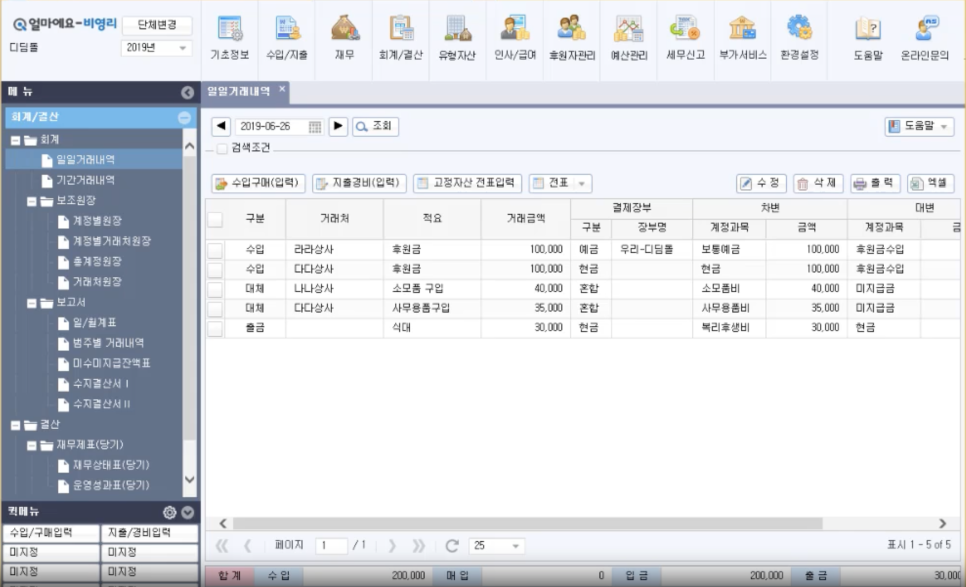Open the calendar picker icon beside date
This screenshot has width=966, height=587.
(x=315, y=127)
